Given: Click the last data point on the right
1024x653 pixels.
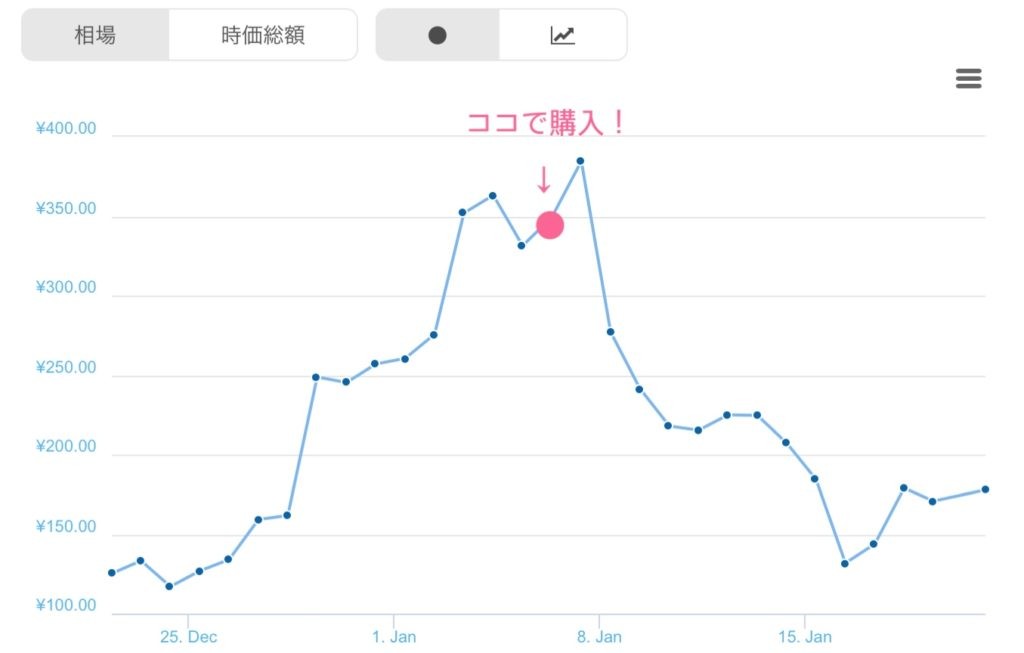Looking at the screenshot, I should click(x=985, y=489).
